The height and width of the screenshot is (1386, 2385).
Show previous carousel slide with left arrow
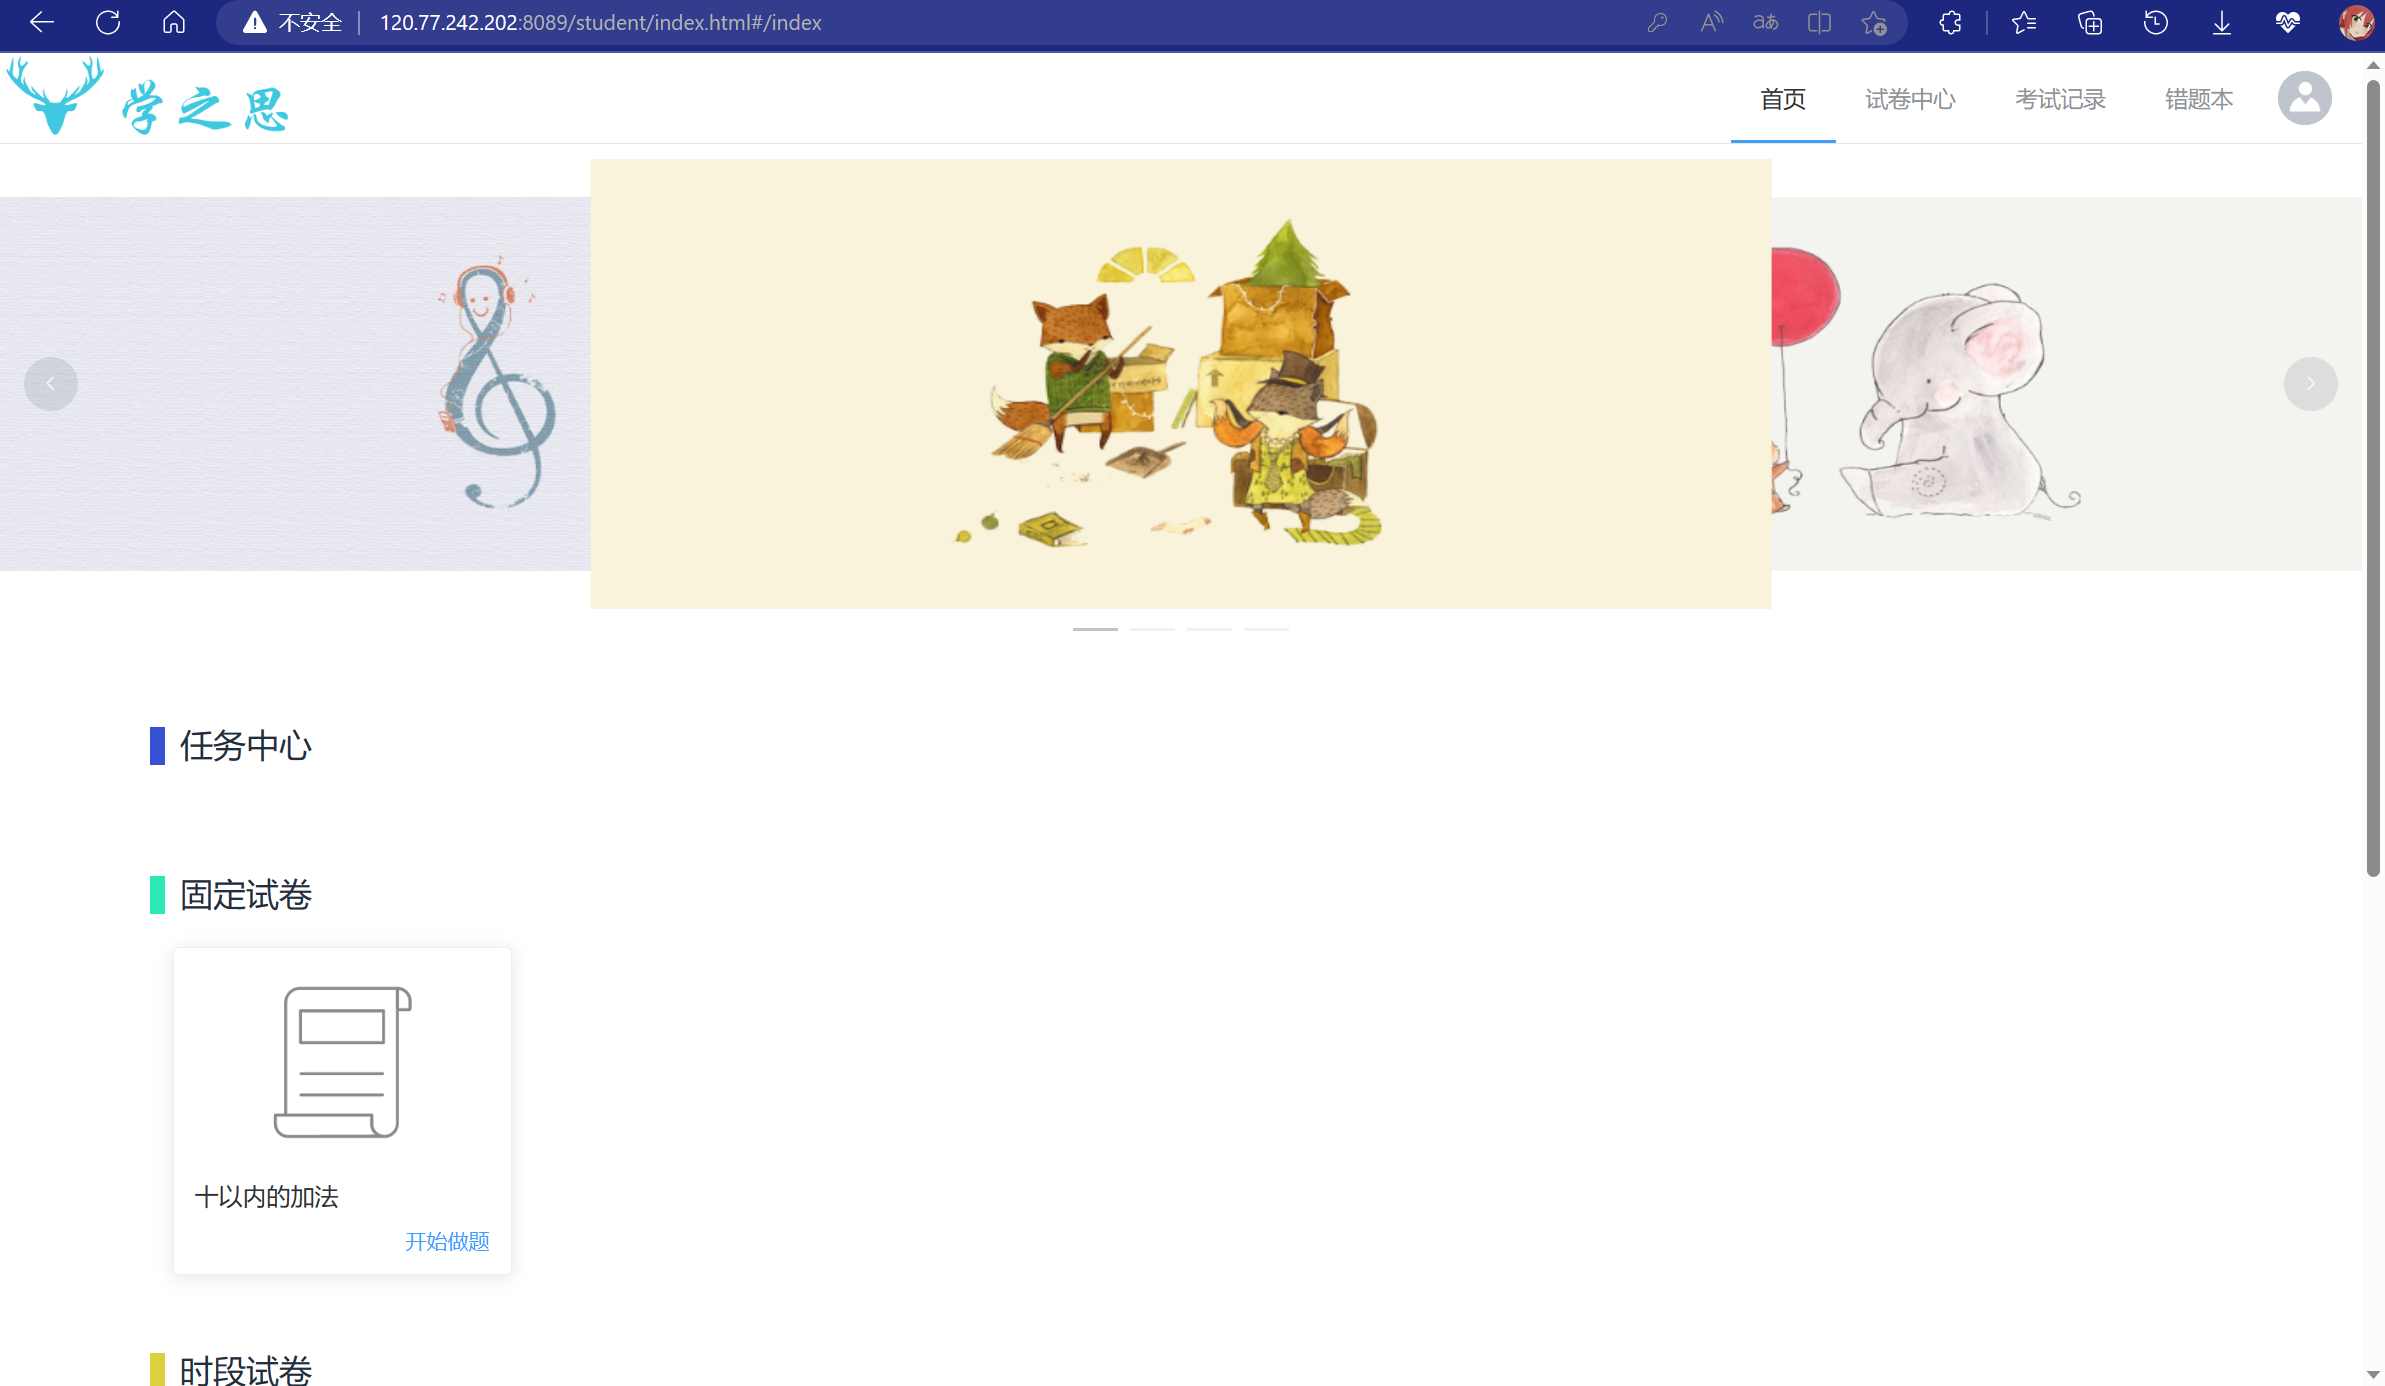tap(51, 384)
